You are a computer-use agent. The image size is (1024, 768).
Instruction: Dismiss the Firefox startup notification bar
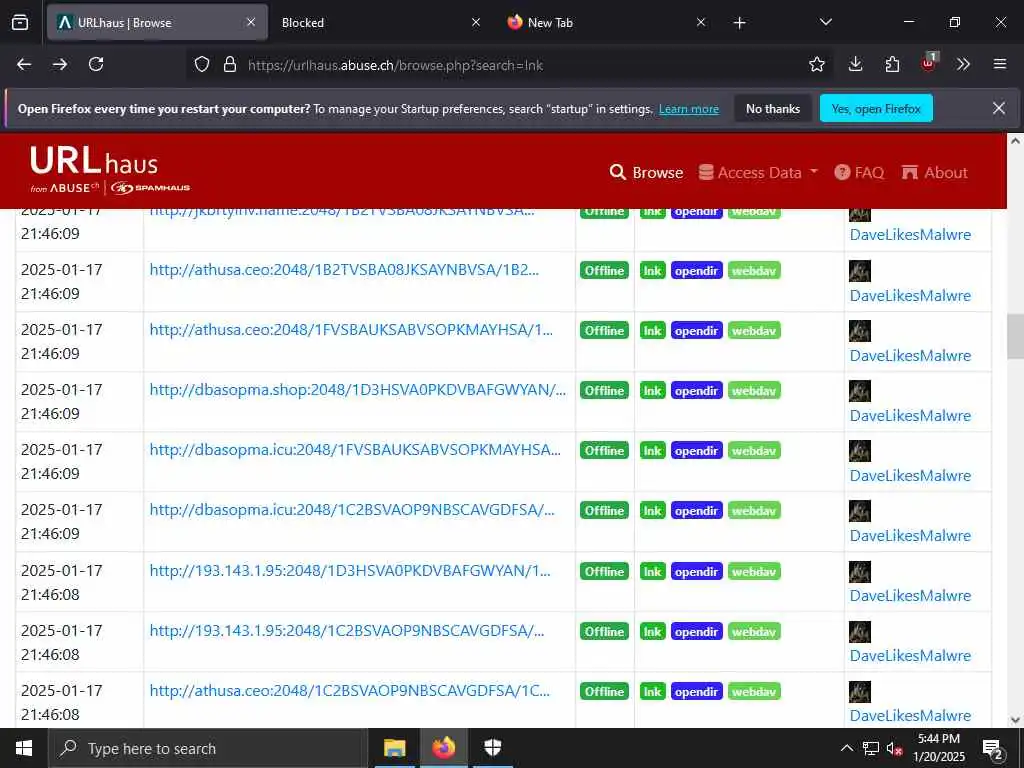pos(999,108)
